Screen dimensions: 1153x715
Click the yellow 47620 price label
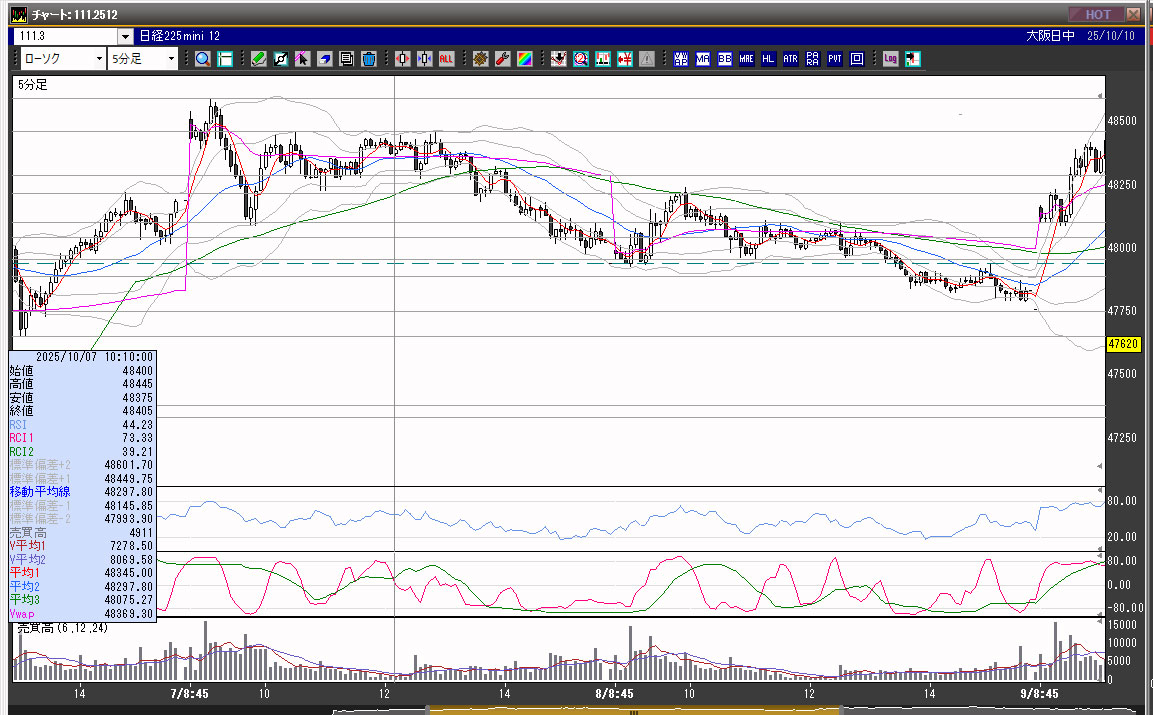tap(1124, 344)
